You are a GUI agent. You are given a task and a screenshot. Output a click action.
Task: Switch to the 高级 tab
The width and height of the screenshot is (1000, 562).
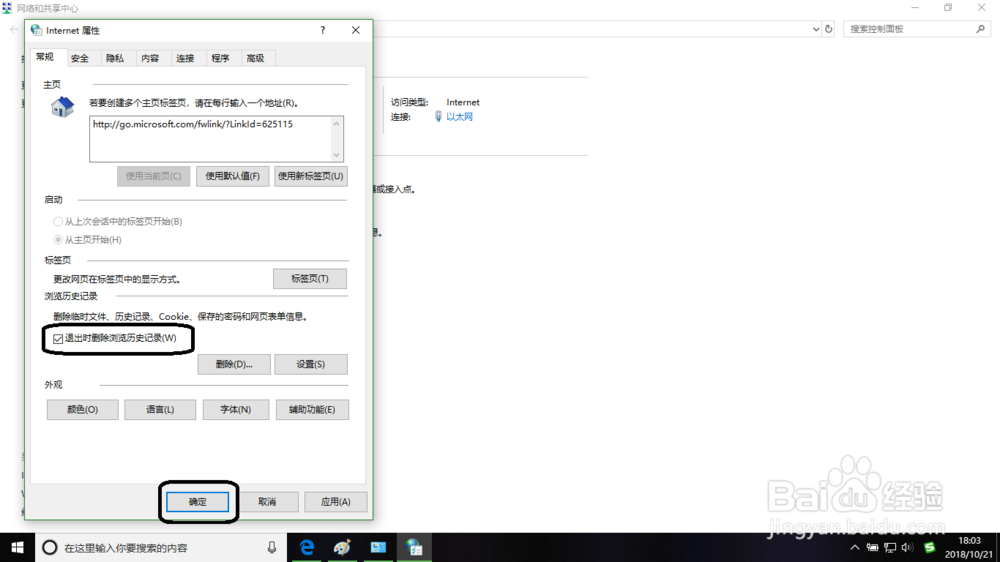[x=255, y=58]
